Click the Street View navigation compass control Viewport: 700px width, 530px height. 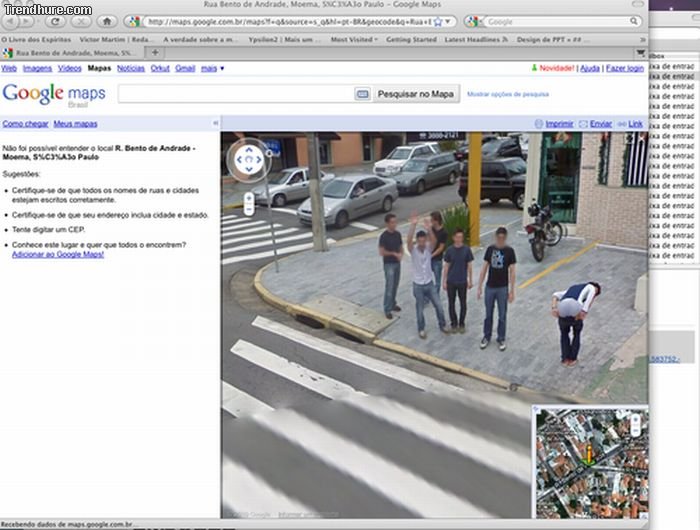[x=247, y=158]
